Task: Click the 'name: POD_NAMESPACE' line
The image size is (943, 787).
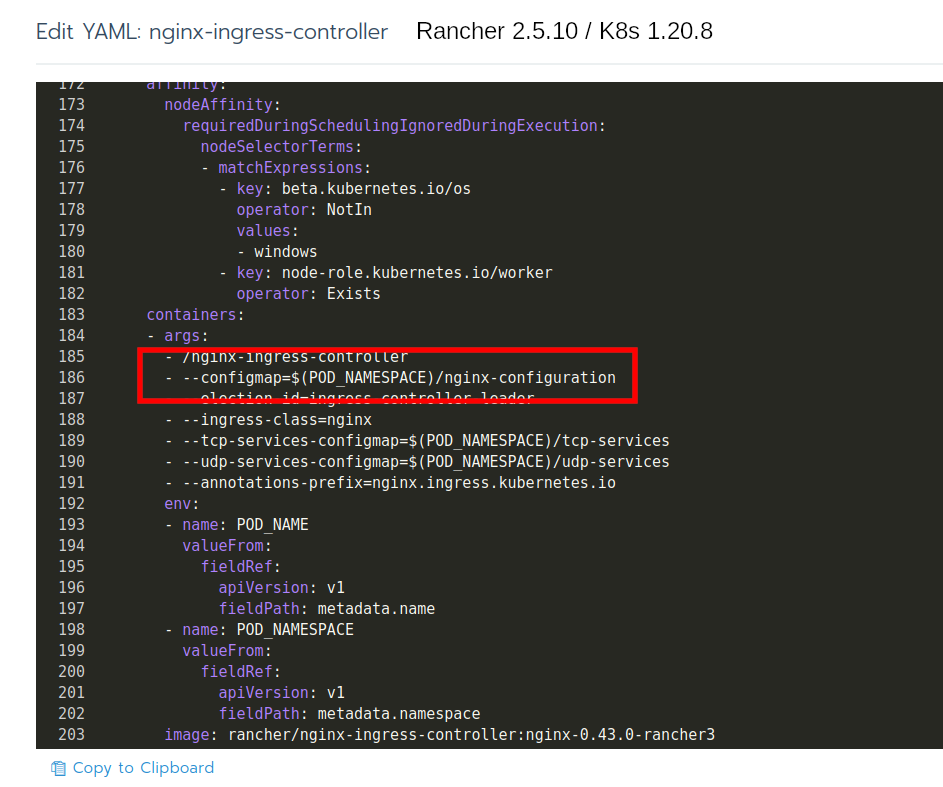Action: pyautogui.click(x=268, y=630)
